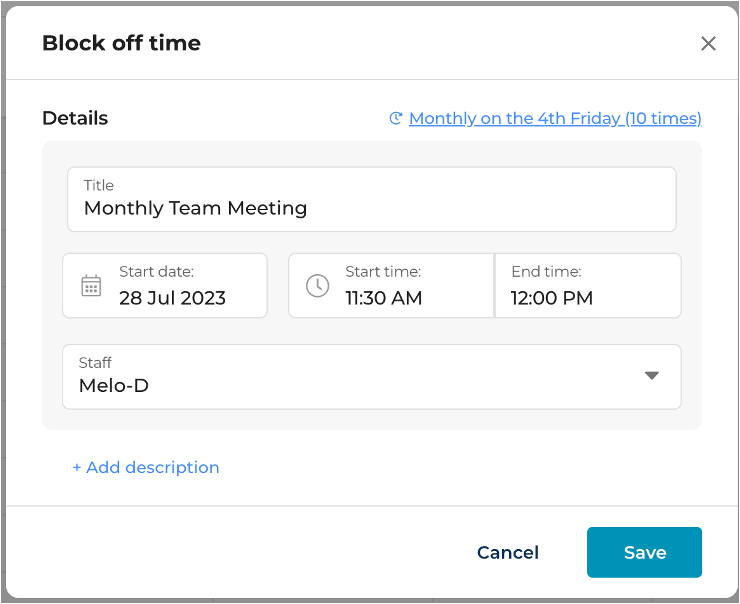The width and height of the screenshot is (740, 604).
Task: Click the Start date: label
Action: click(157, 272)
